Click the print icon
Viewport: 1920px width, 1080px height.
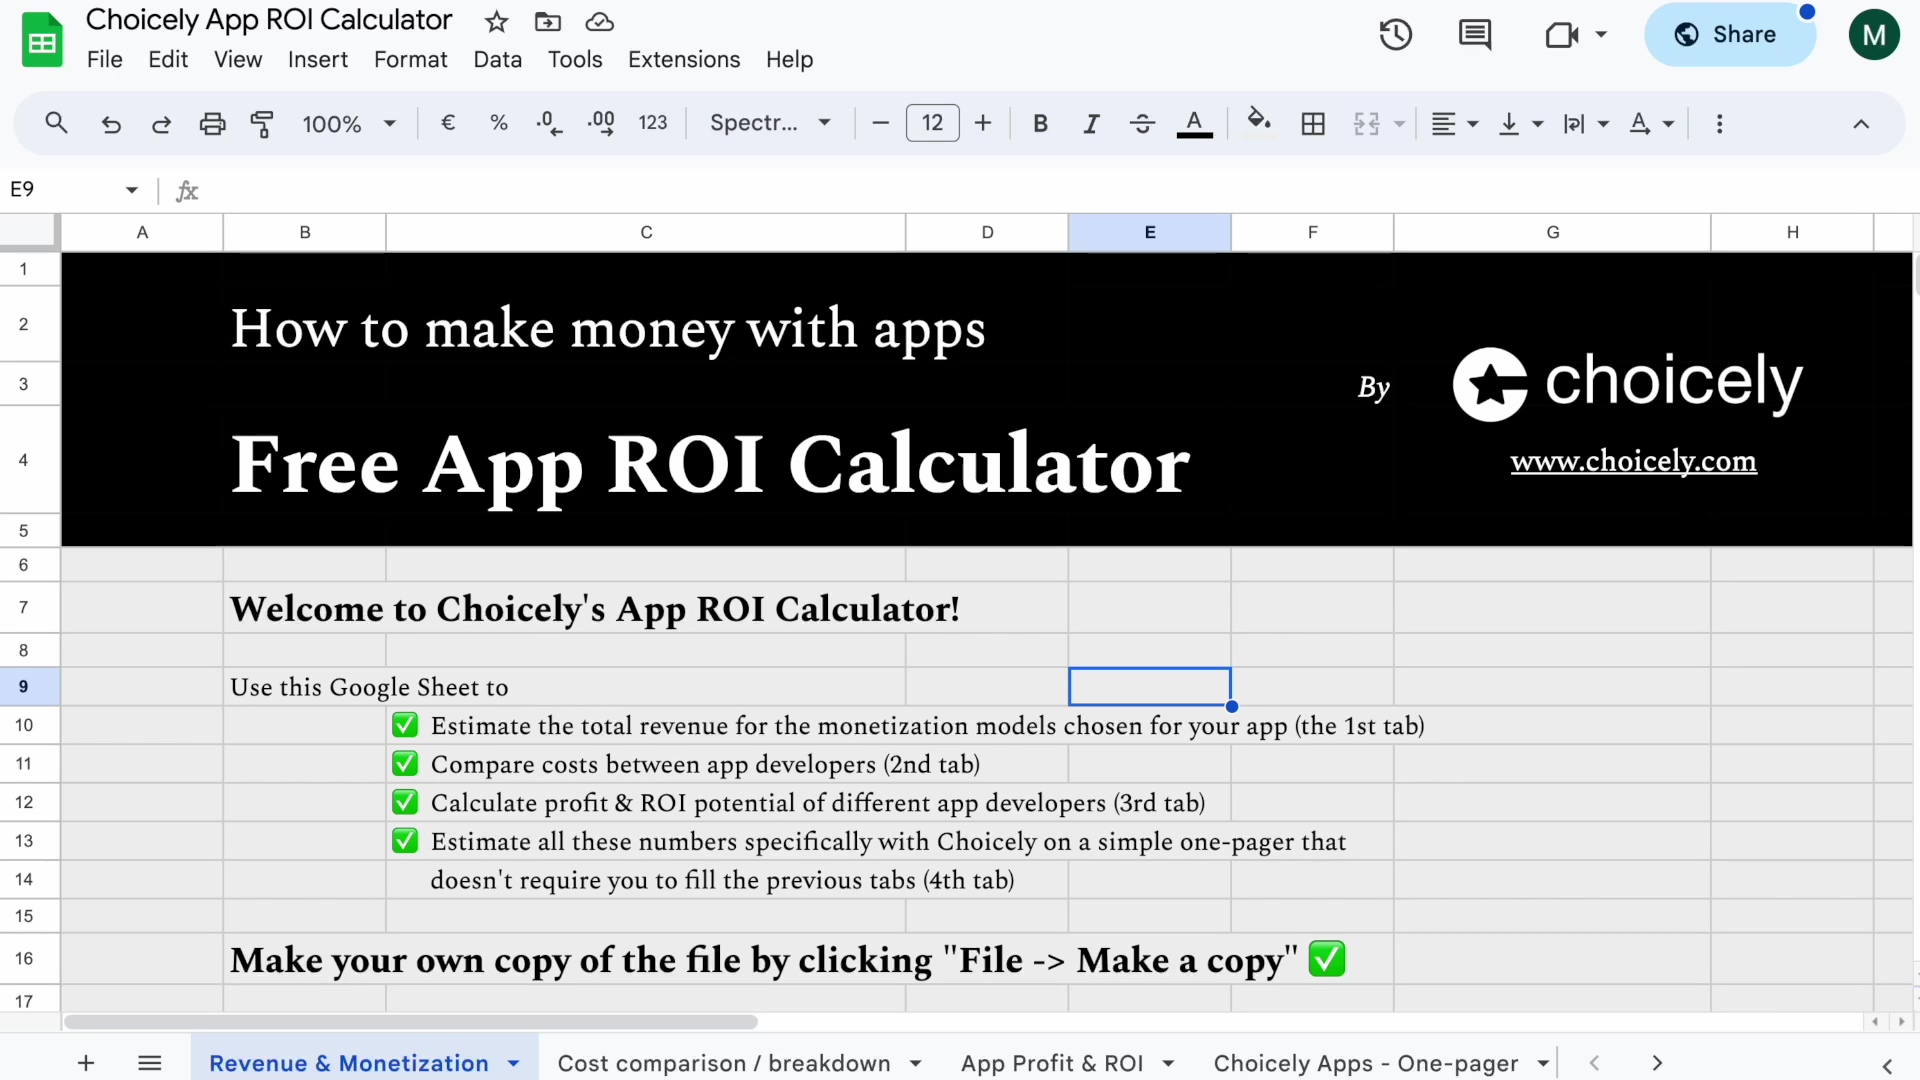coord(212,124)
